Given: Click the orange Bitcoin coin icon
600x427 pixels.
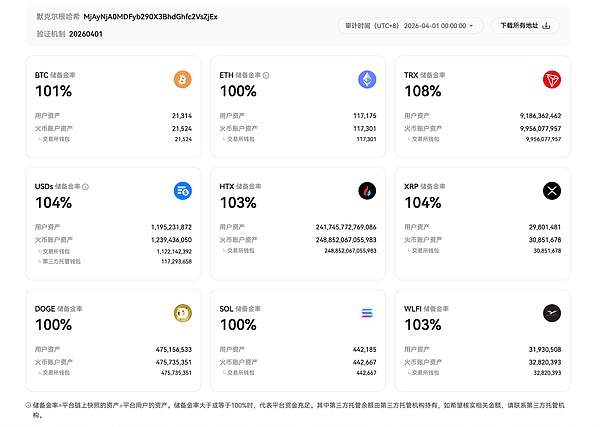Looking at the screenshot, I should 183,80.
